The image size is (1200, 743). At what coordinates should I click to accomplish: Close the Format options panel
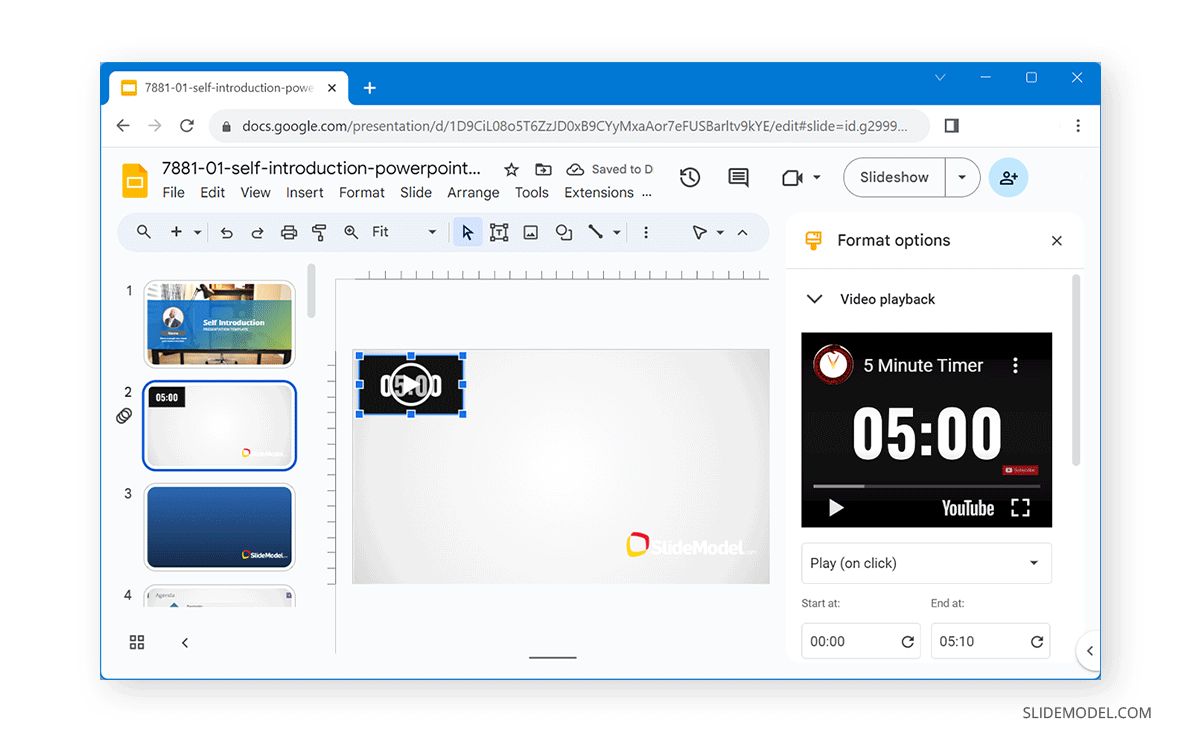tap(1057, 241)
